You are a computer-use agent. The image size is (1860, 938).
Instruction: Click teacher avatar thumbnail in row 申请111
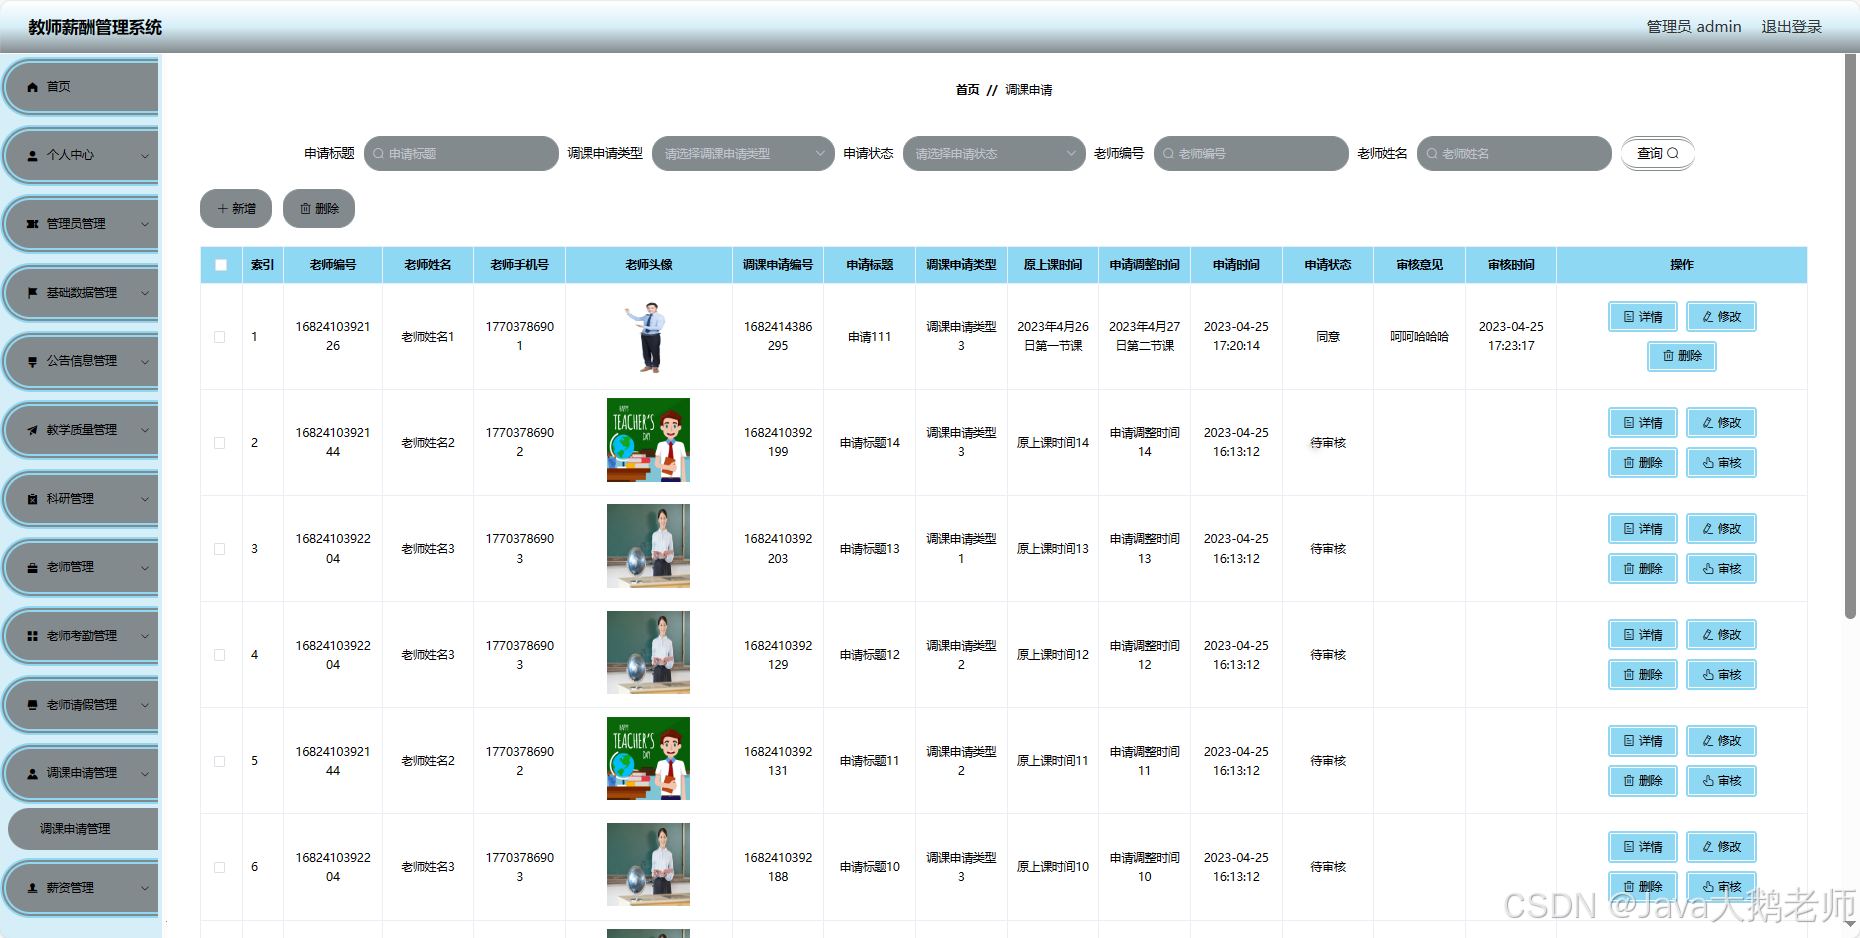649,337
